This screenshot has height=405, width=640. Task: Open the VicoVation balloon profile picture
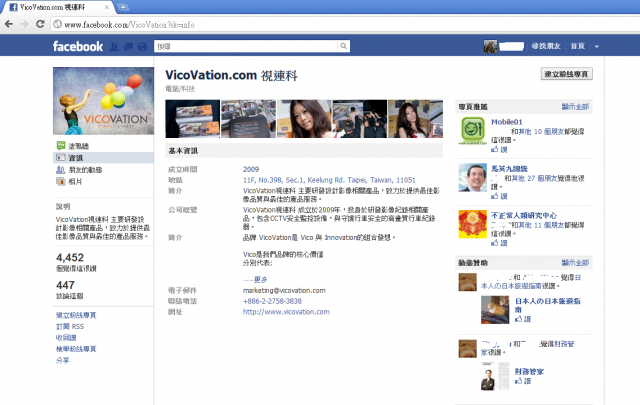[103, 101]
